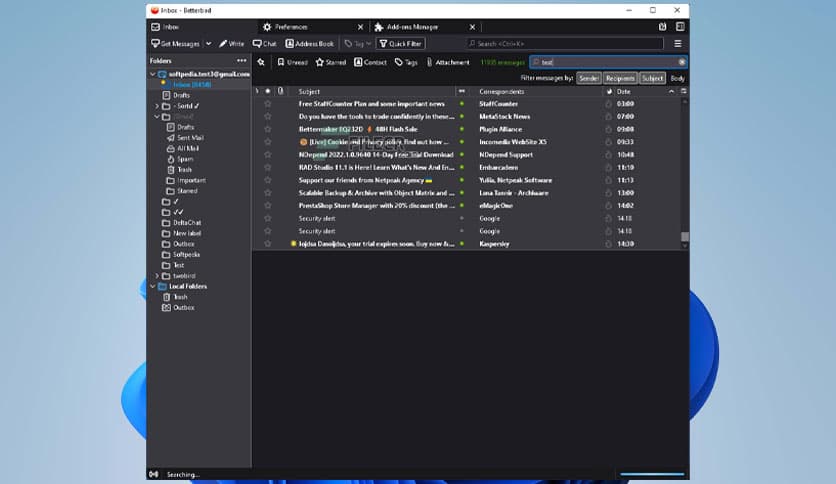Viewport: 836px width, 484px height.
Task: Toggle the pin icon to keep filters applied
Action: tap(261, 62)
